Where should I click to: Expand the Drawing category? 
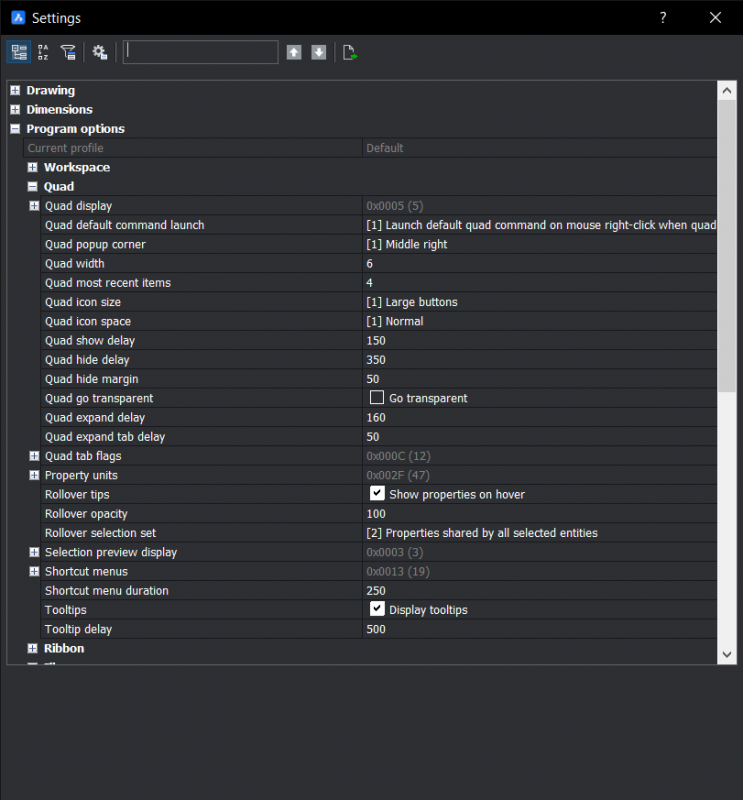[x=14, y=90]
